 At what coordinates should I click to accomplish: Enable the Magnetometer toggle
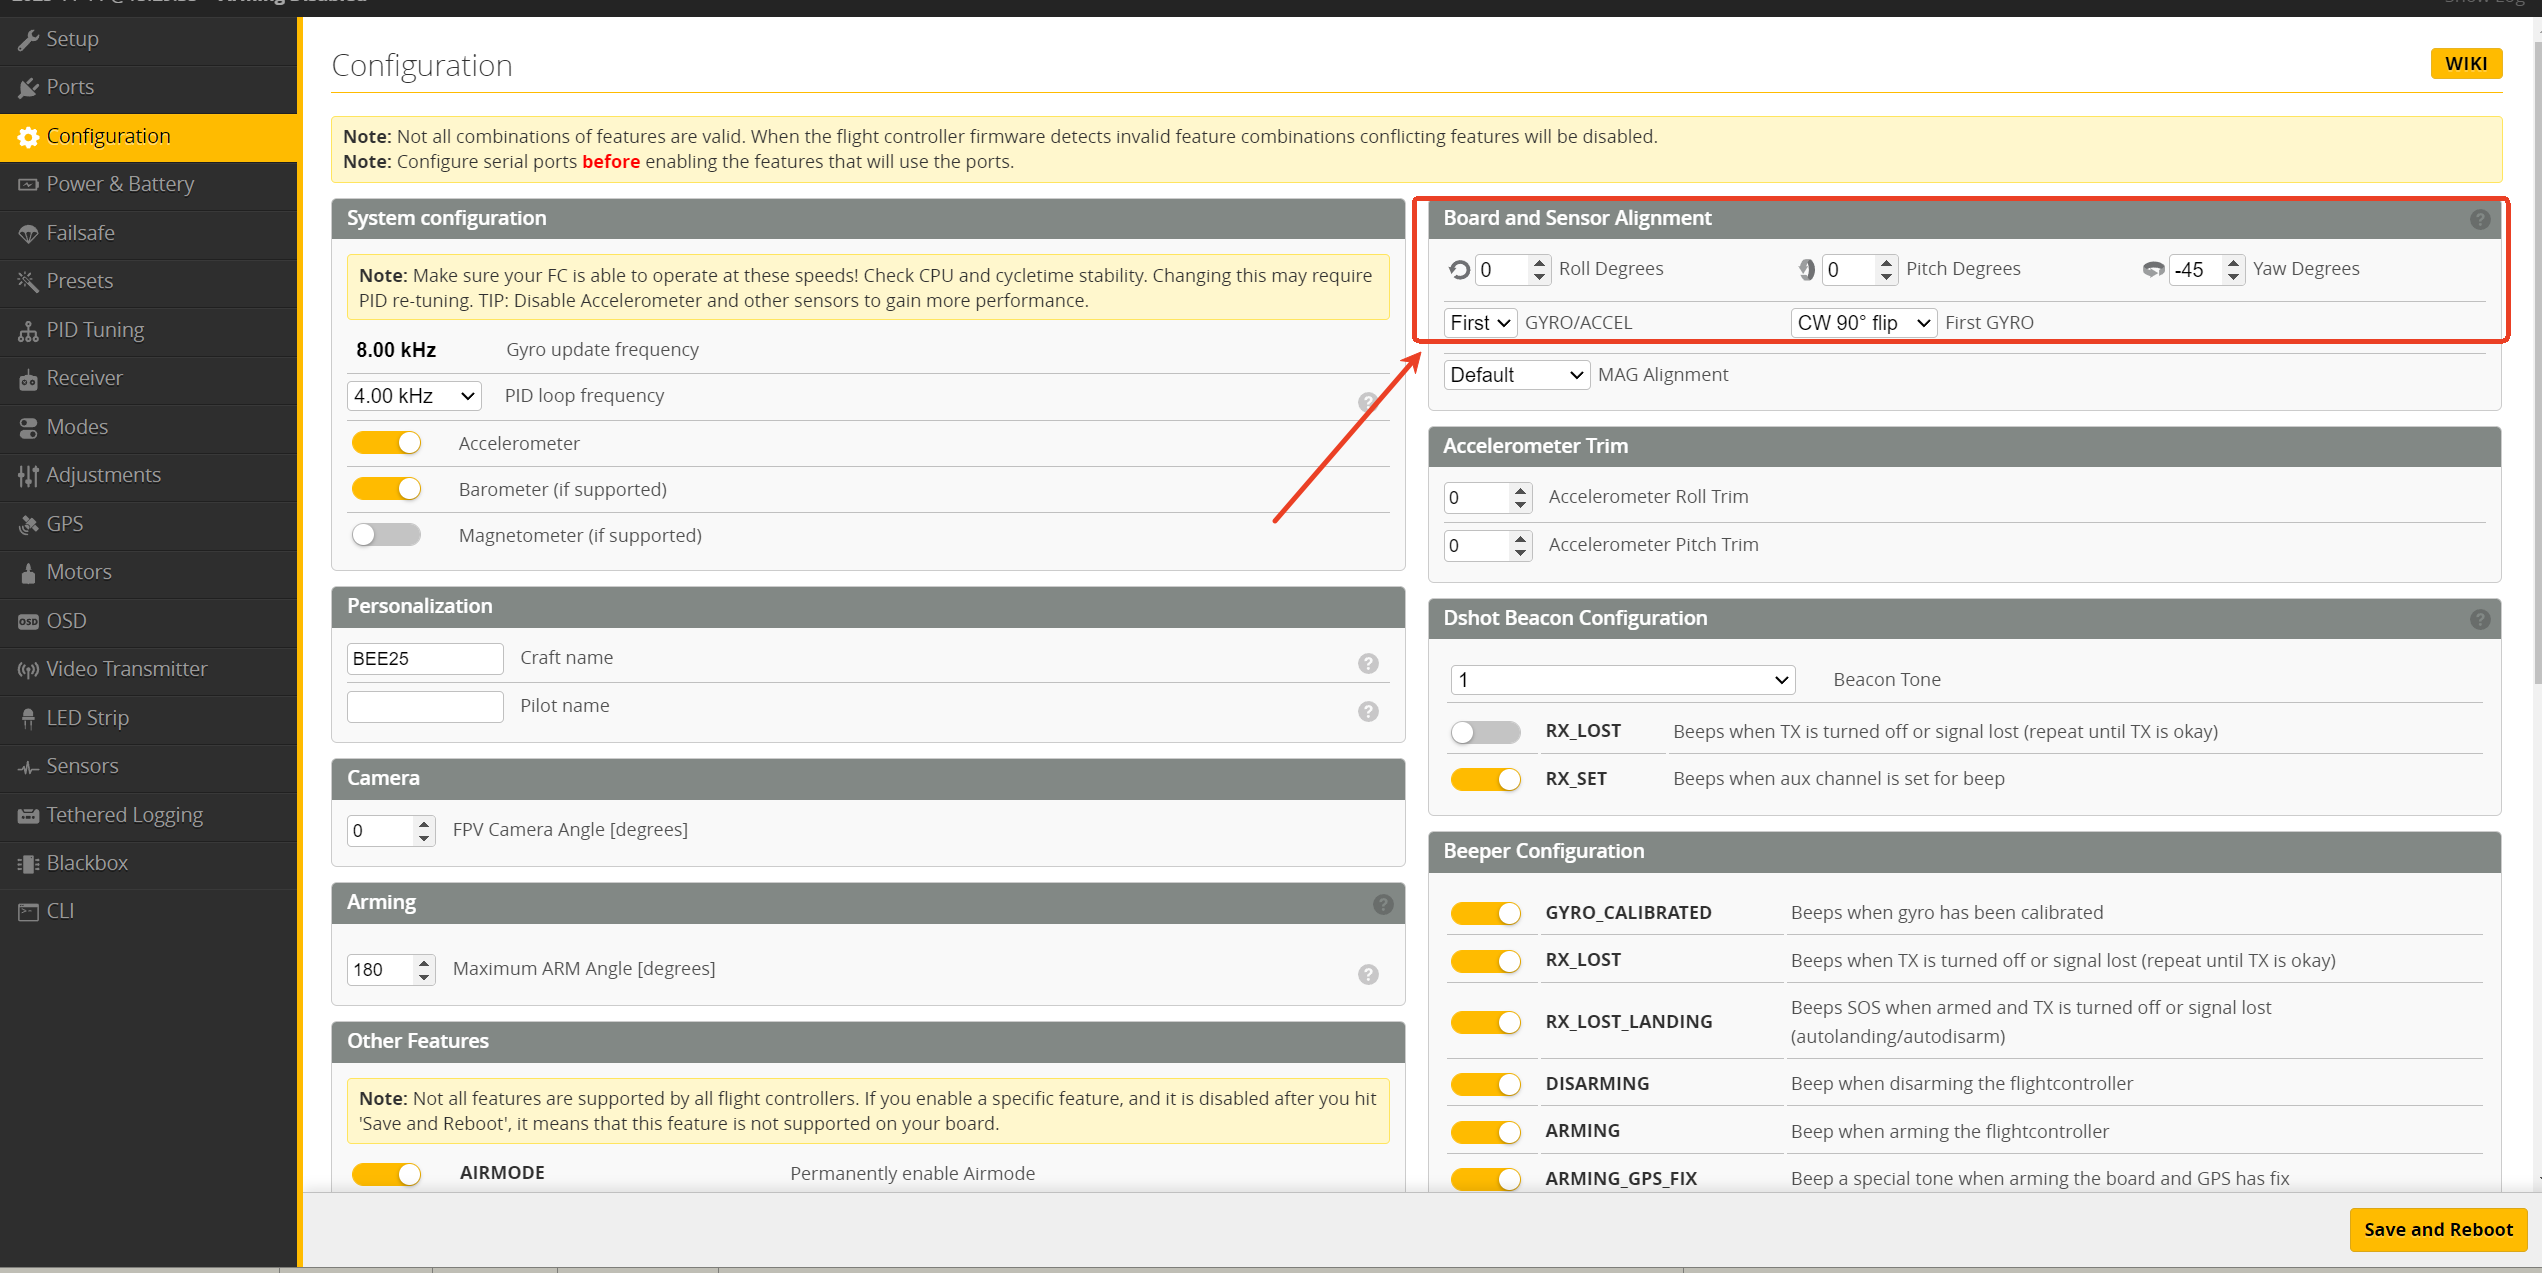(386, 535)
